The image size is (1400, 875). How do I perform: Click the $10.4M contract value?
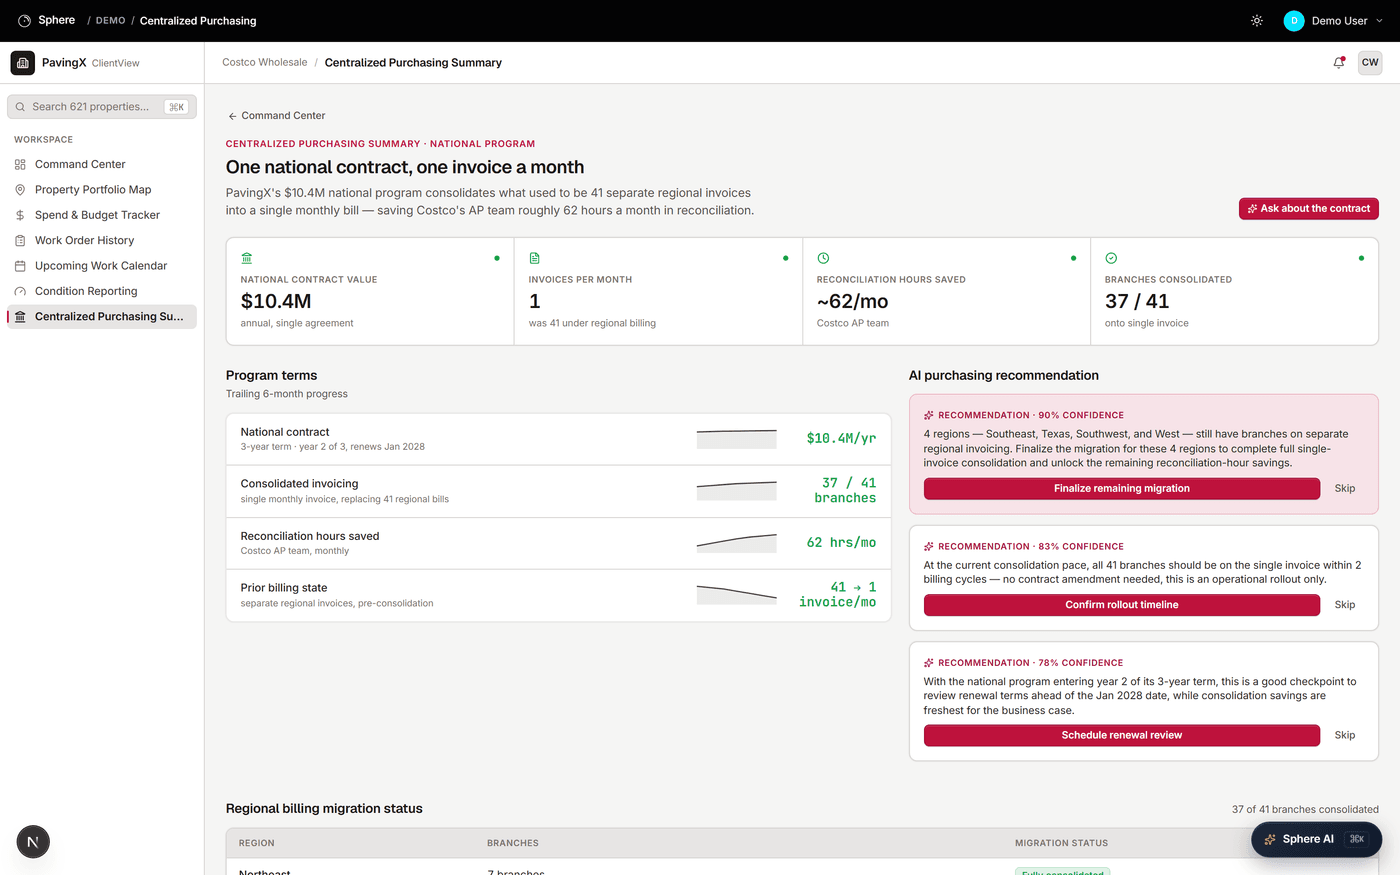pyautogui.click(x=276, y=301)
